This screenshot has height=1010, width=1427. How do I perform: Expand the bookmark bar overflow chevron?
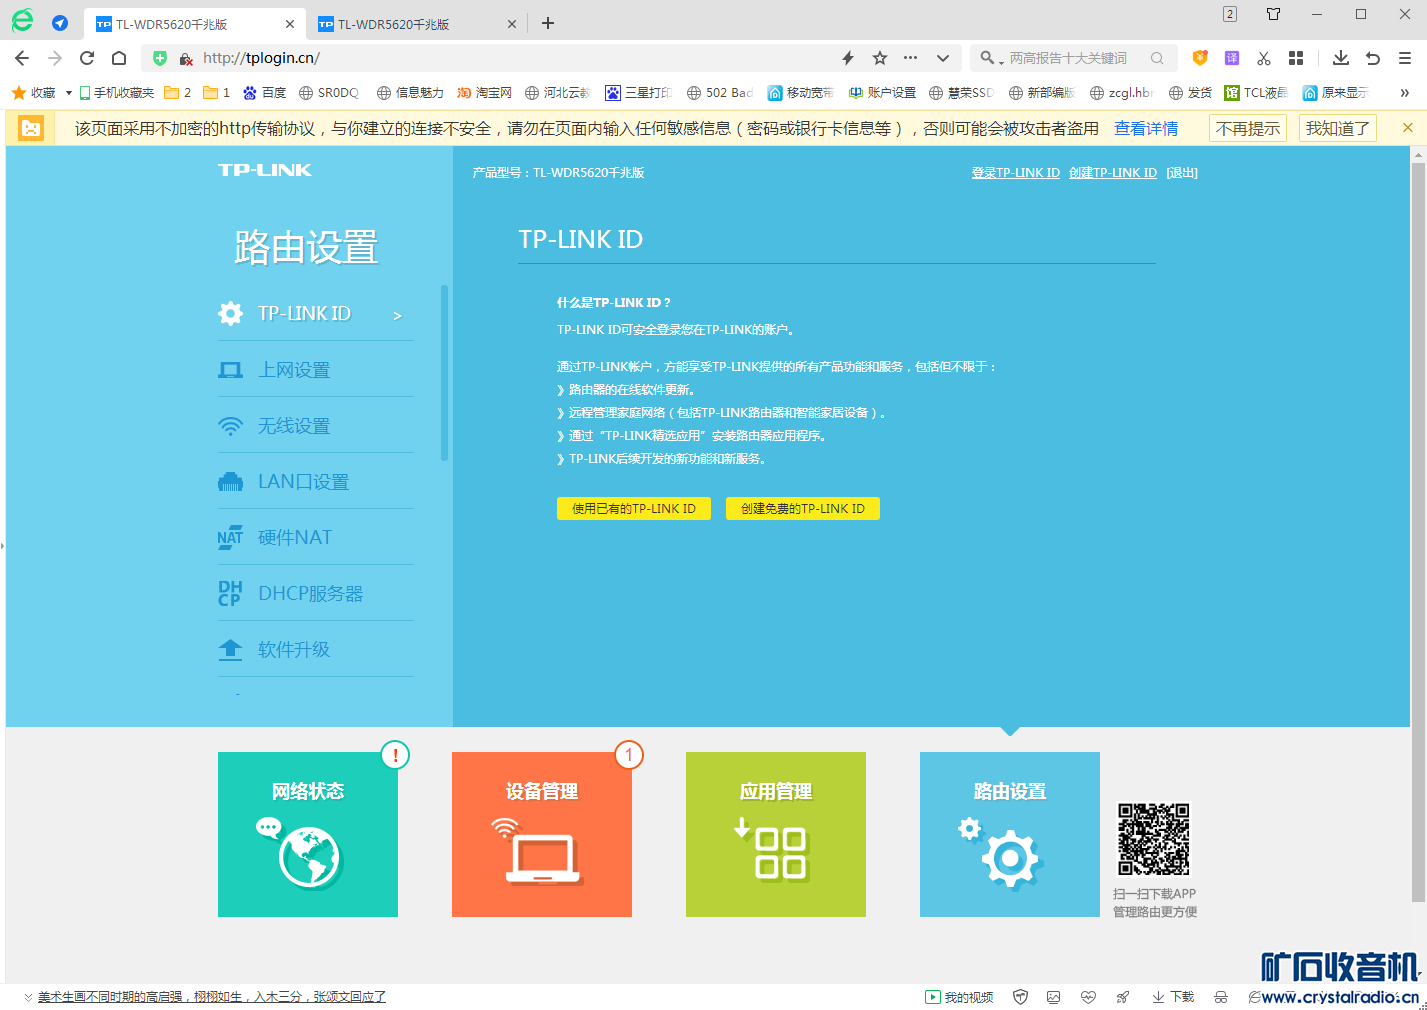click(1404, 92)
